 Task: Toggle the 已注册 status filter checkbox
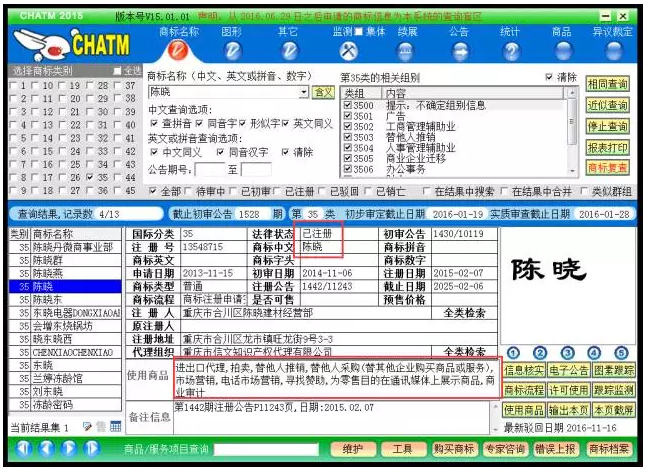277,191
